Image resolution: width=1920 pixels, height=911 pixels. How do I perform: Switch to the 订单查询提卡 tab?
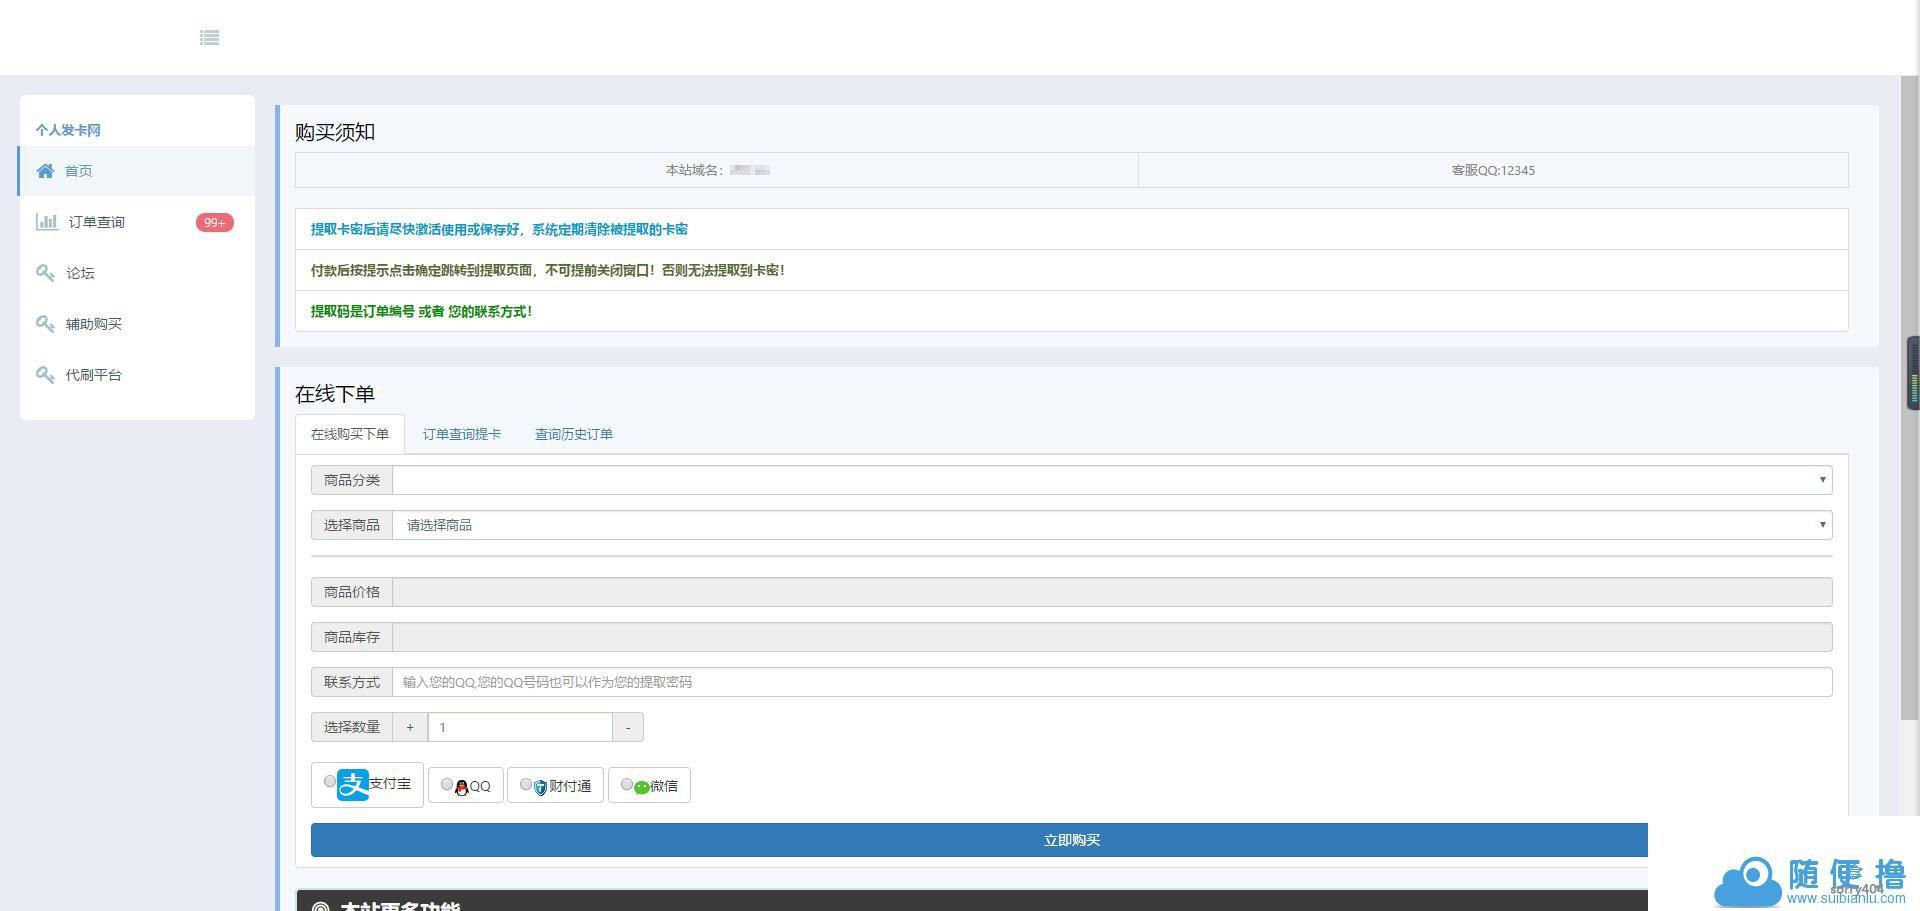tap(461, 434)
